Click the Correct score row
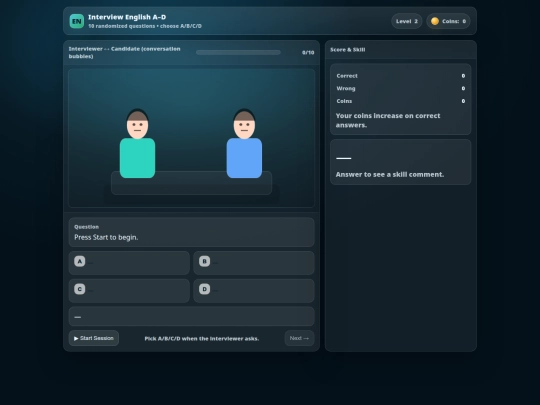 [401, 76]
